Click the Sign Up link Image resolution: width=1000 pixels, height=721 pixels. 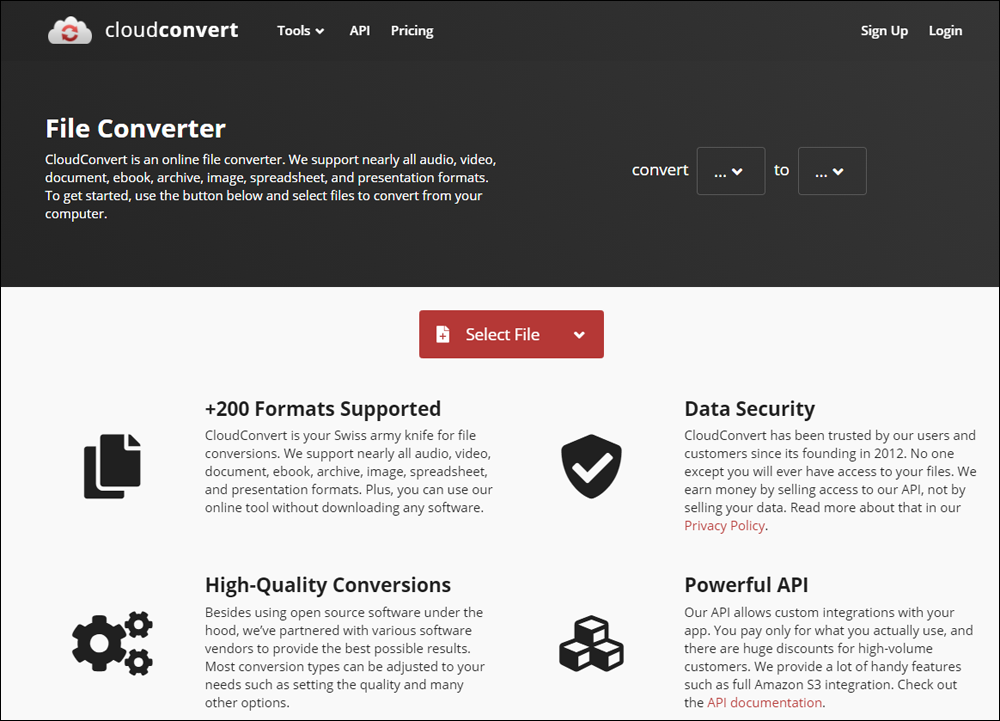pyautogui.click(x=884, y=31)
